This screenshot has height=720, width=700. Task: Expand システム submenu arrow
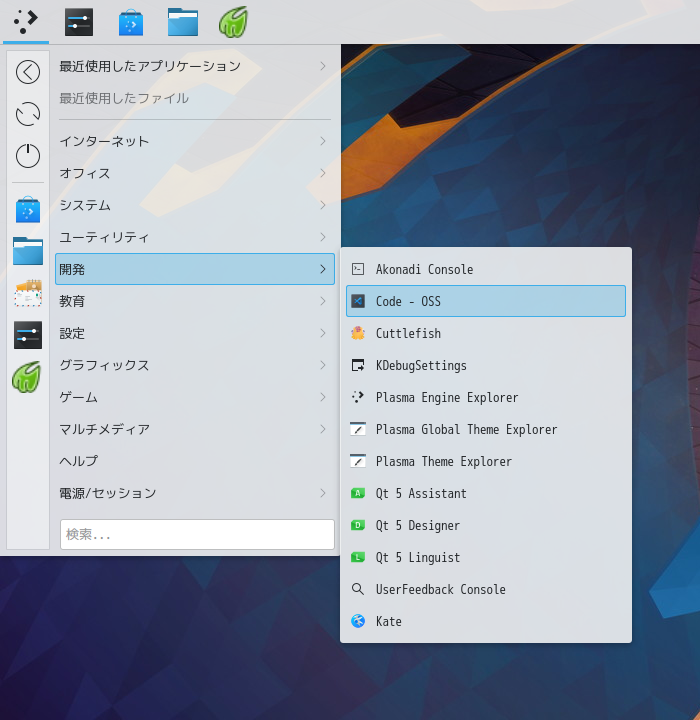(x=323, y=205)
